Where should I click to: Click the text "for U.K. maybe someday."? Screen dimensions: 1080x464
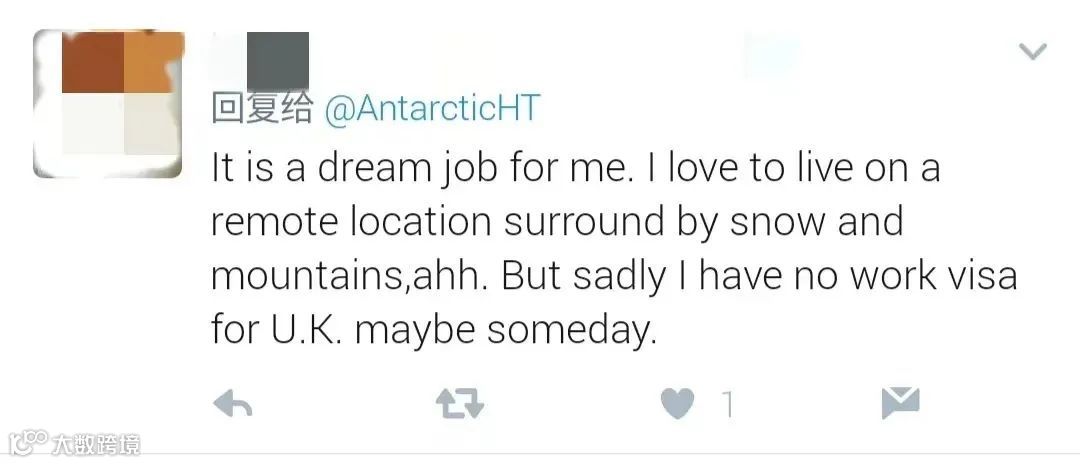(431, 330)
